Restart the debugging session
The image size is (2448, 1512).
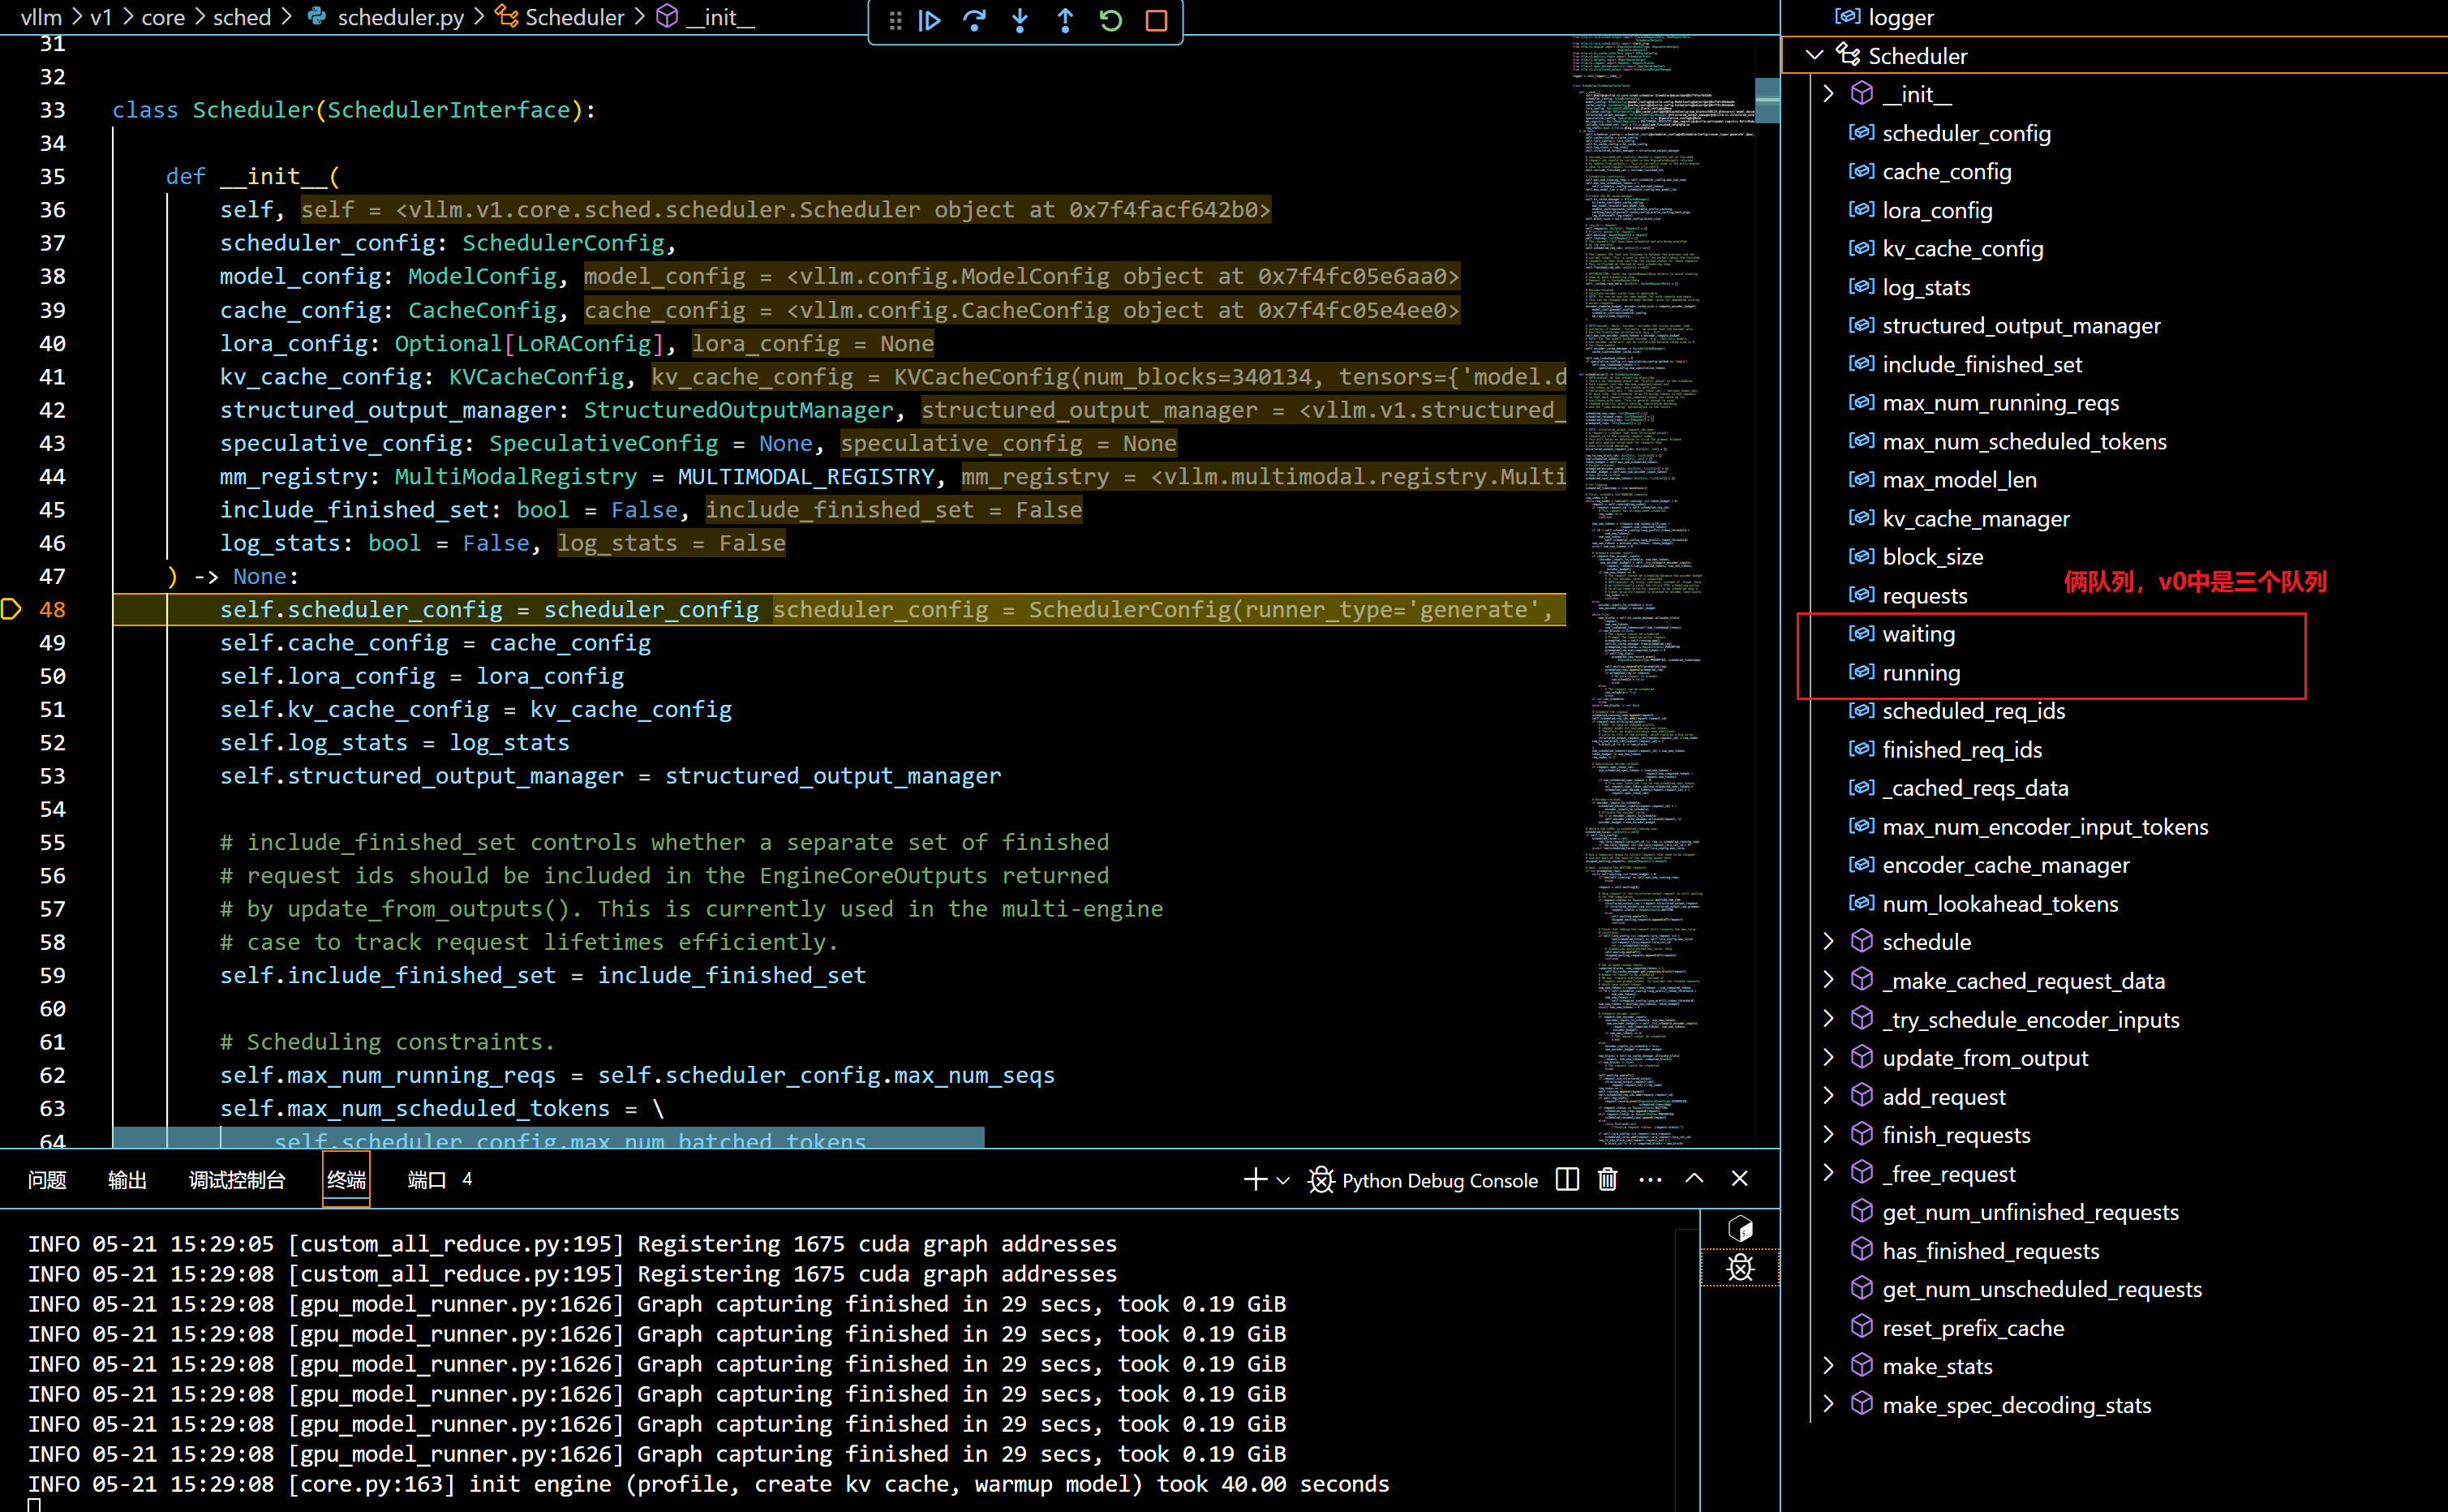1110,20
